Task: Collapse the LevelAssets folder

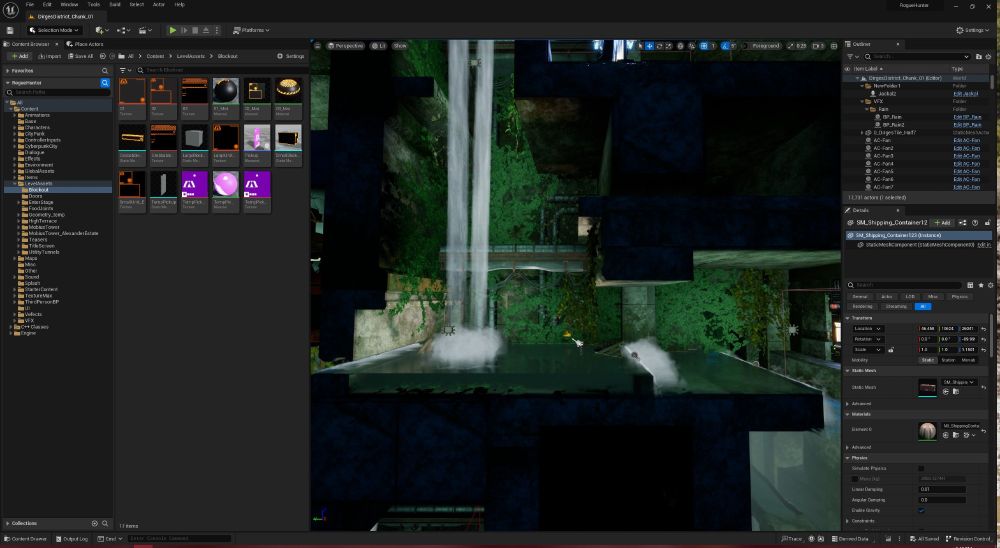Action: coord(15,183)
